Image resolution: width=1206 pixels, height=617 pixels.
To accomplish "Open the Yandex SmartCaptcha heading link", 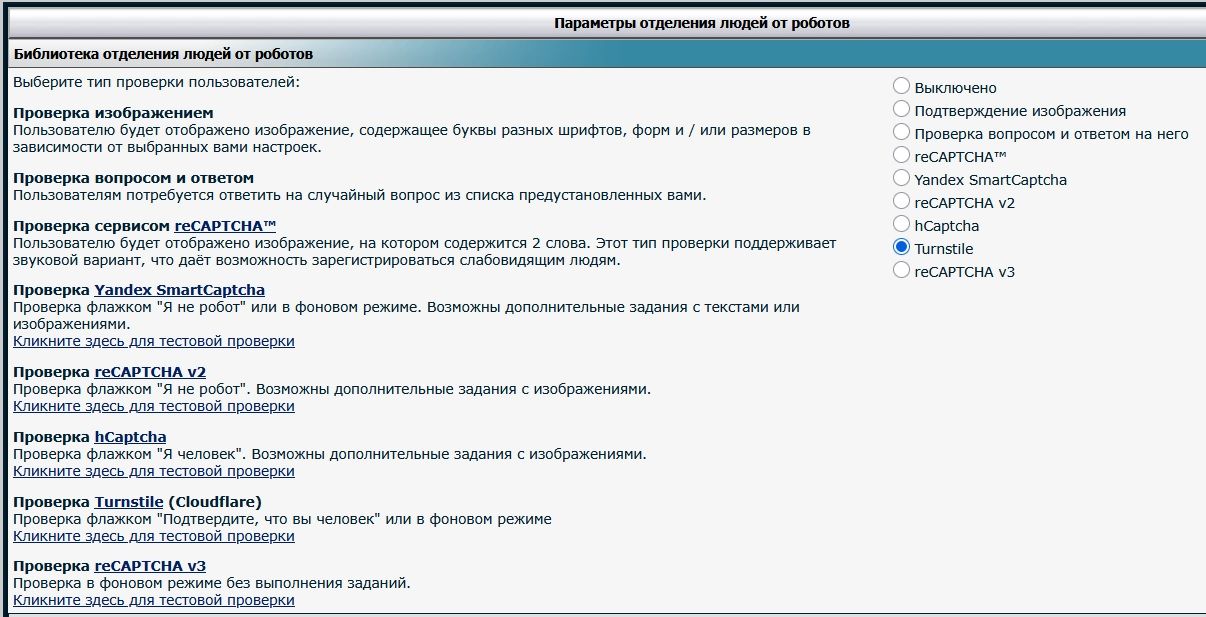I will [179, 290].
